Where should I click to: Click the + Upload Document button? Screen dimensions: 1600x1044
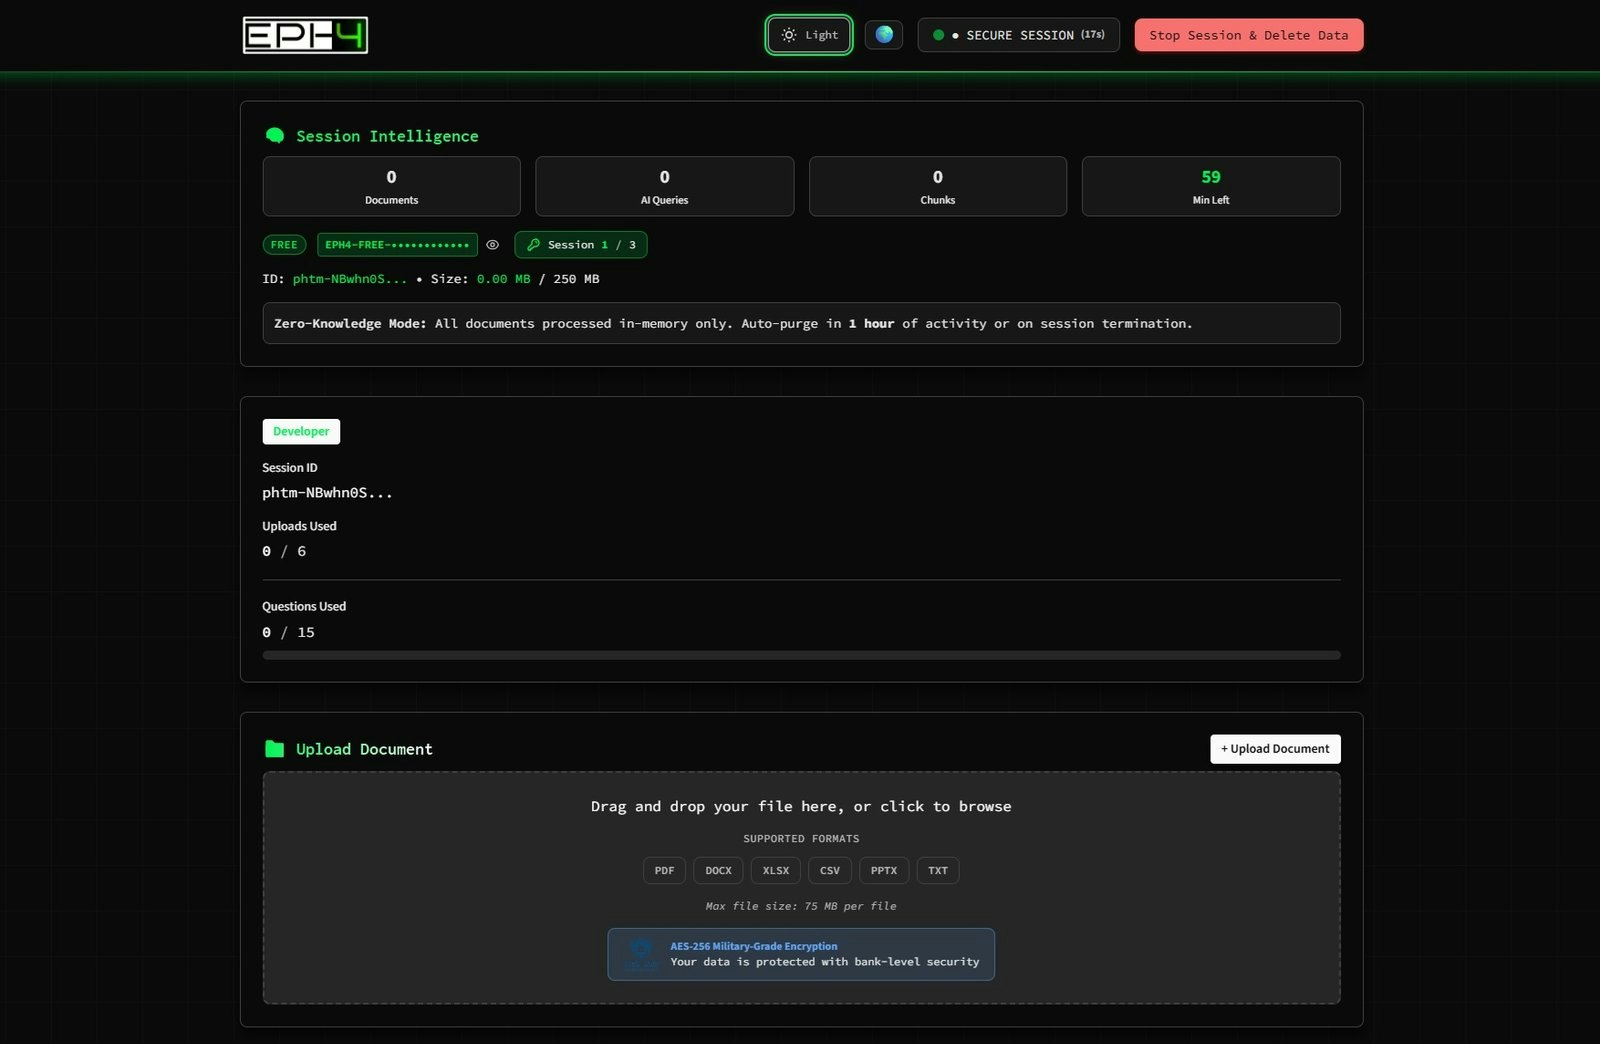coord(1275,748)
